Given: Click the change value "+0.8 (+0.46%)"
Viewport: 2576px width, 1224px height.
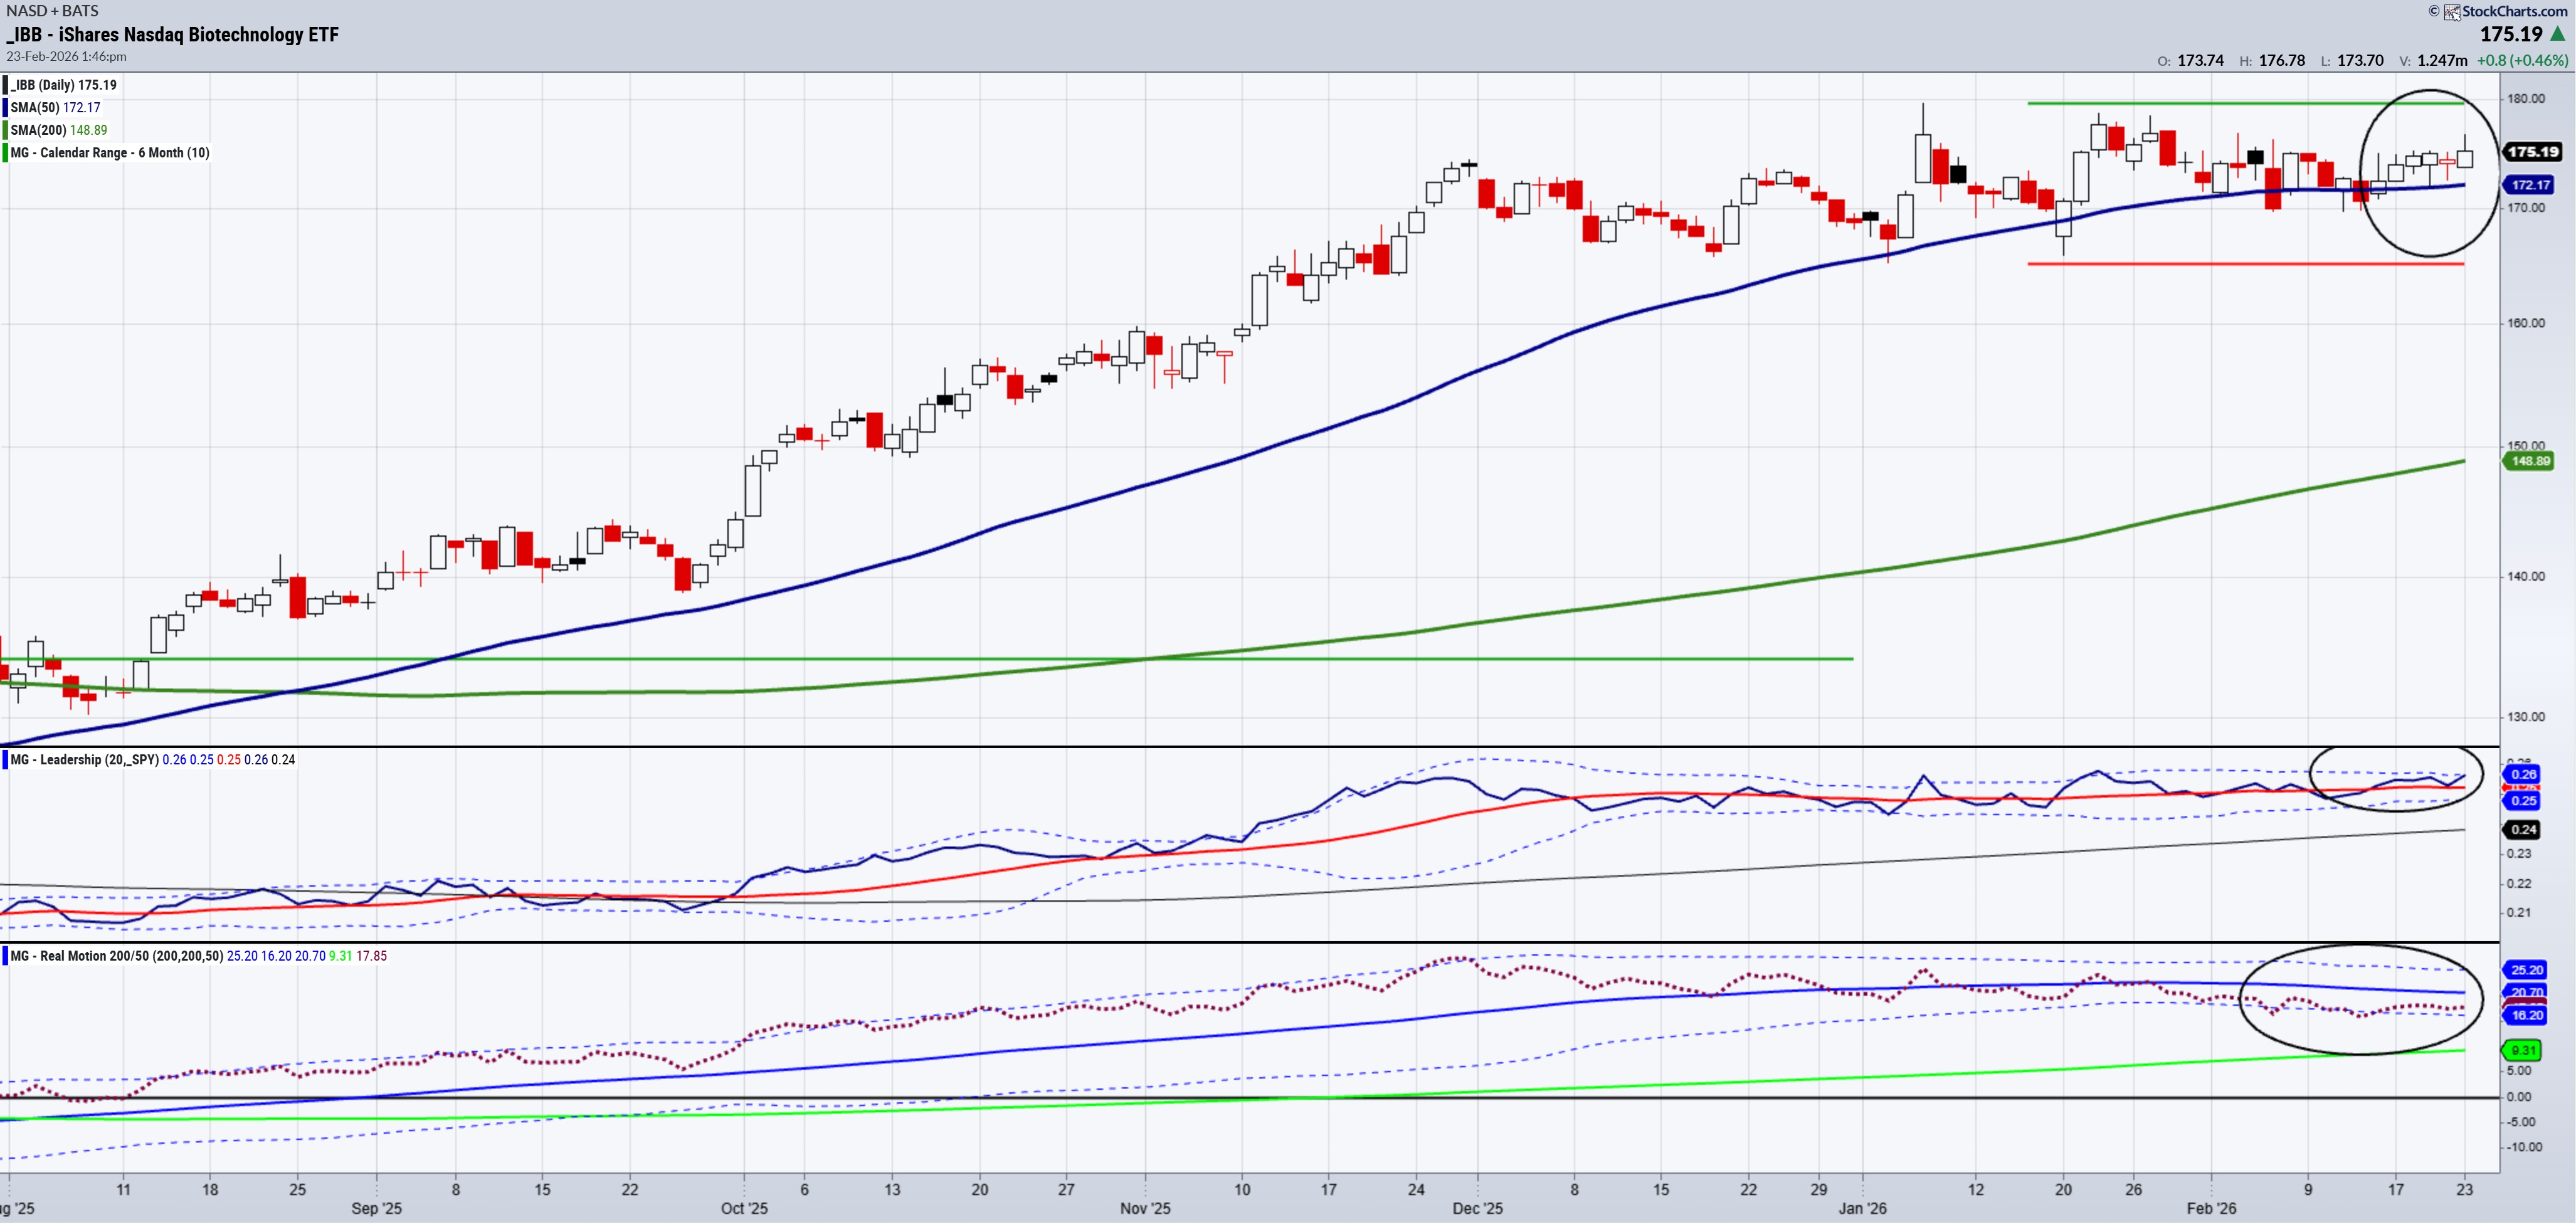Looking at the screenshot, I should [2522, 61].
